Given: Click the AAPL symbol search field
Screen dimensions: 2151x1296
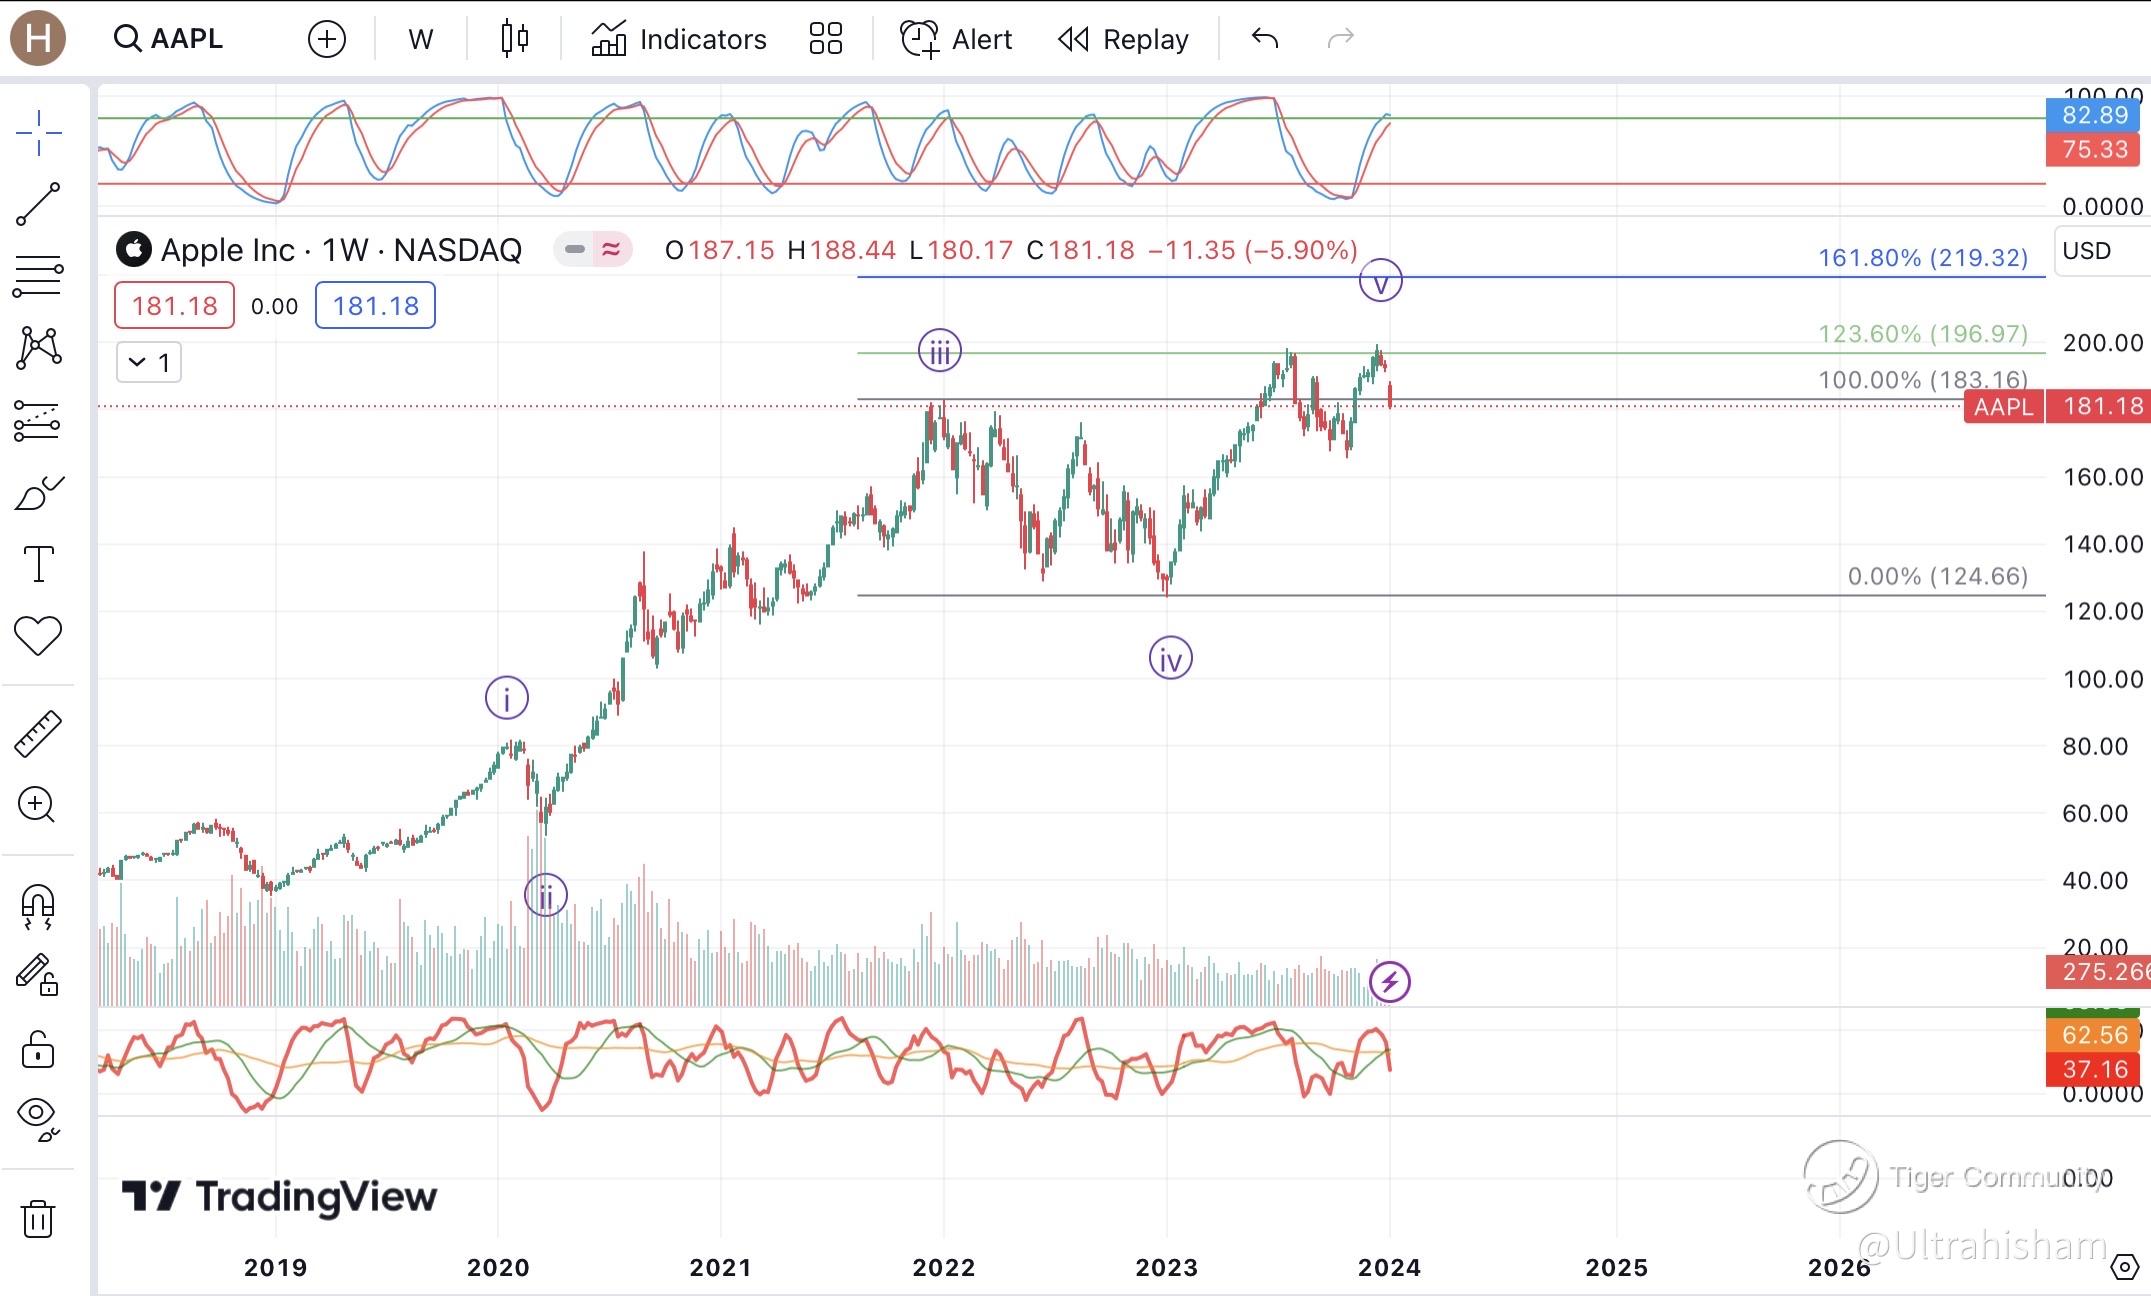Looking at the screenshot, I should (x=170, y=39).
